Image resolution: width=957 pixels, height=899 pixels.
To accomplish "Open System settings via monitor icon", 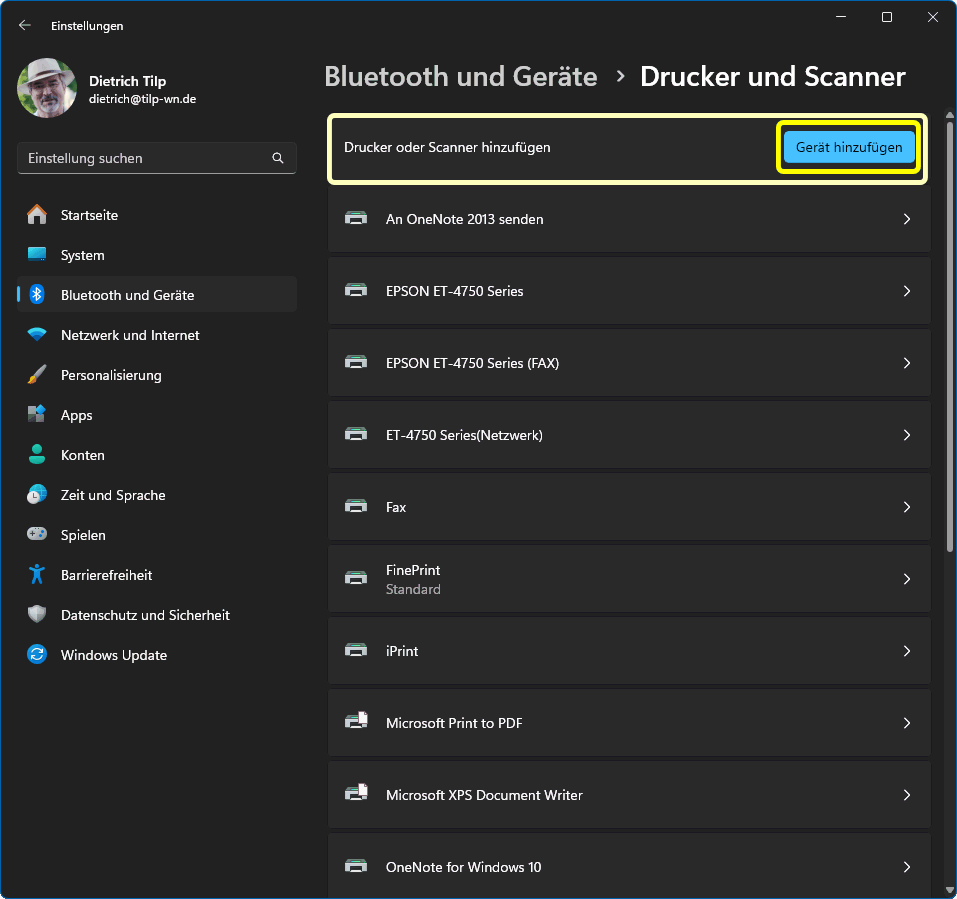I will [37, 255].
